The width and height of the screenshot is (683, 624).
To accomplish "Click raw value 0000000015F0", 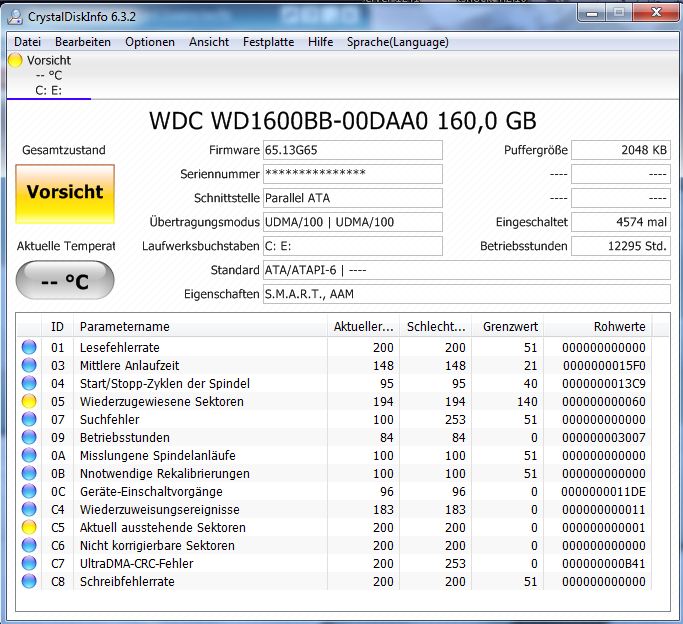I will (604, 365).
